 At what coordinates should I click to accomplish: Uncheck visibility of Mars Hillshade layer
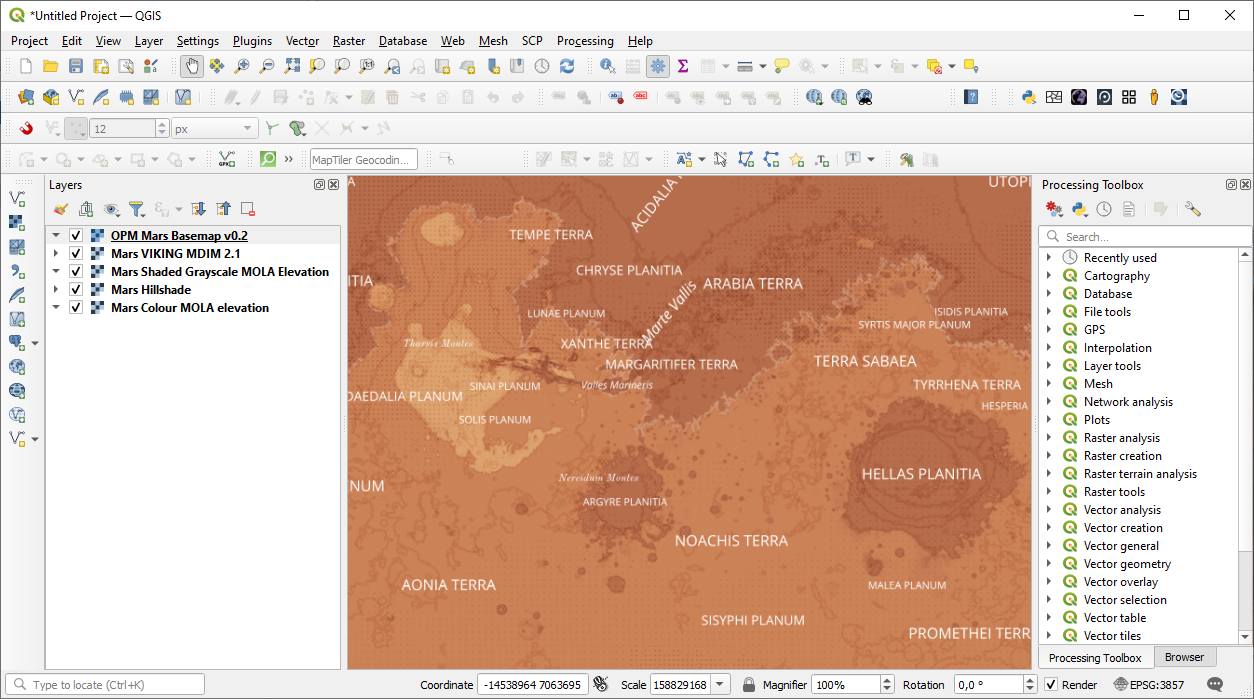click(76, 290)
